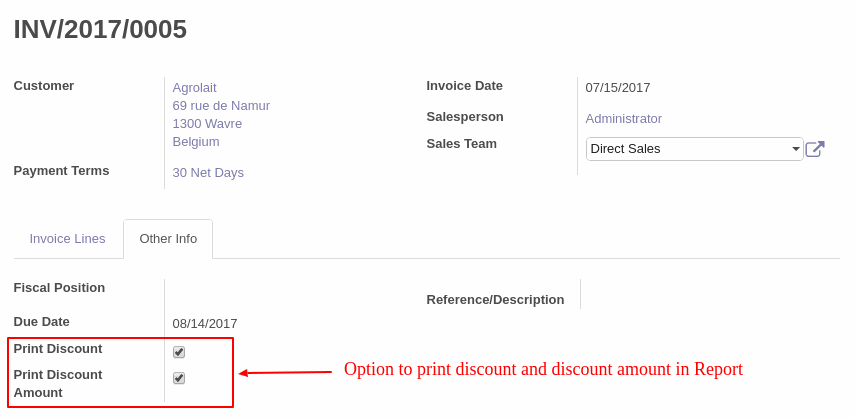
Task: Open the 30 Net Days payment terms
Action: click(x=208, y=173)
